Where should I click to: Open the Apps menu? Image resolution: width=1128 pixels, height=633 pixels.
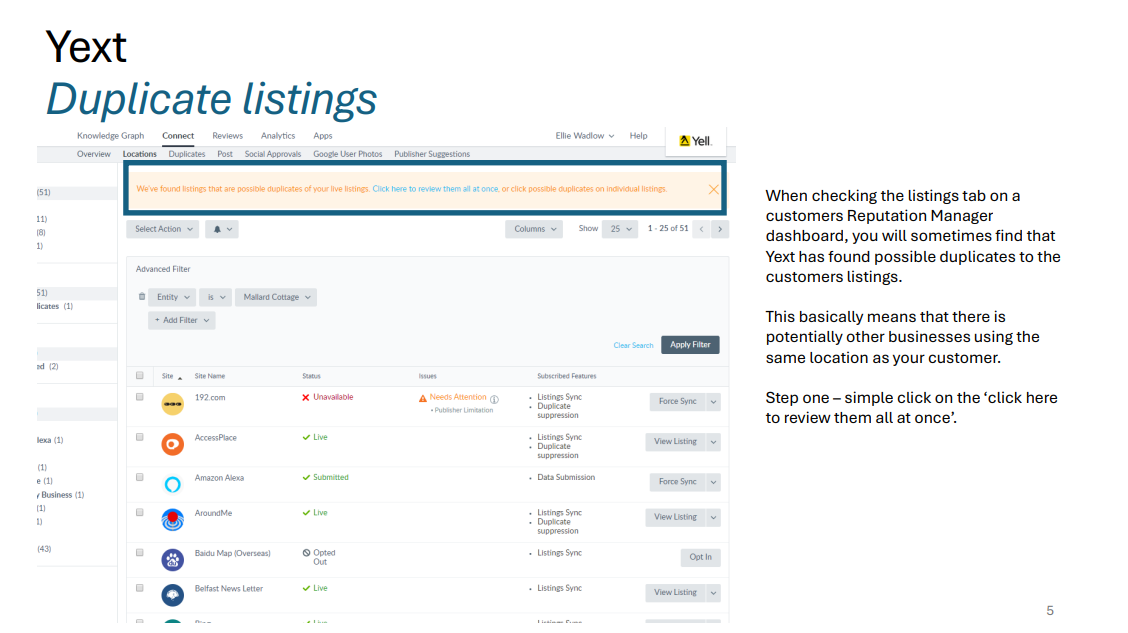(x=323, y=136)
